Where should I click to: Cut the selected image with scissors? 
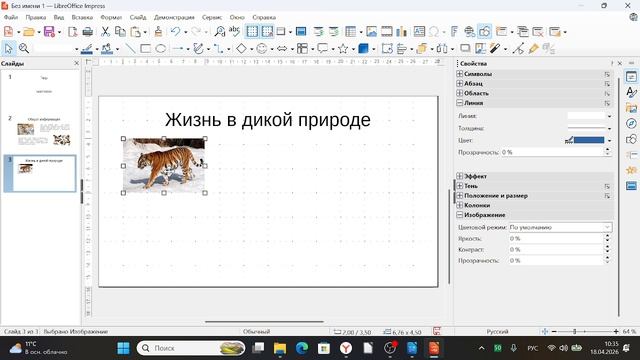point(105,32)
